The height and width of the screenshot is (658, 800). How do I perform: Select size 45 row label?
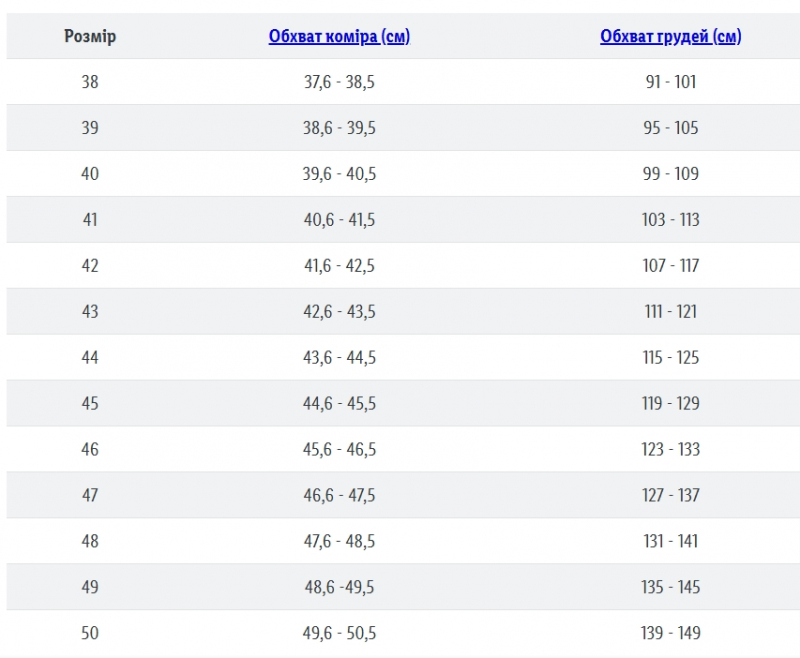90,403
